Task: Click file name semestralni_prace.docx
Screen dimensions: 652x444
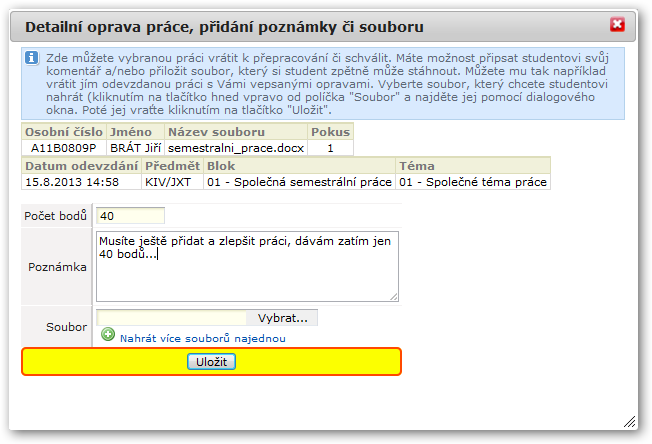Action: click(x=236, y=148)
